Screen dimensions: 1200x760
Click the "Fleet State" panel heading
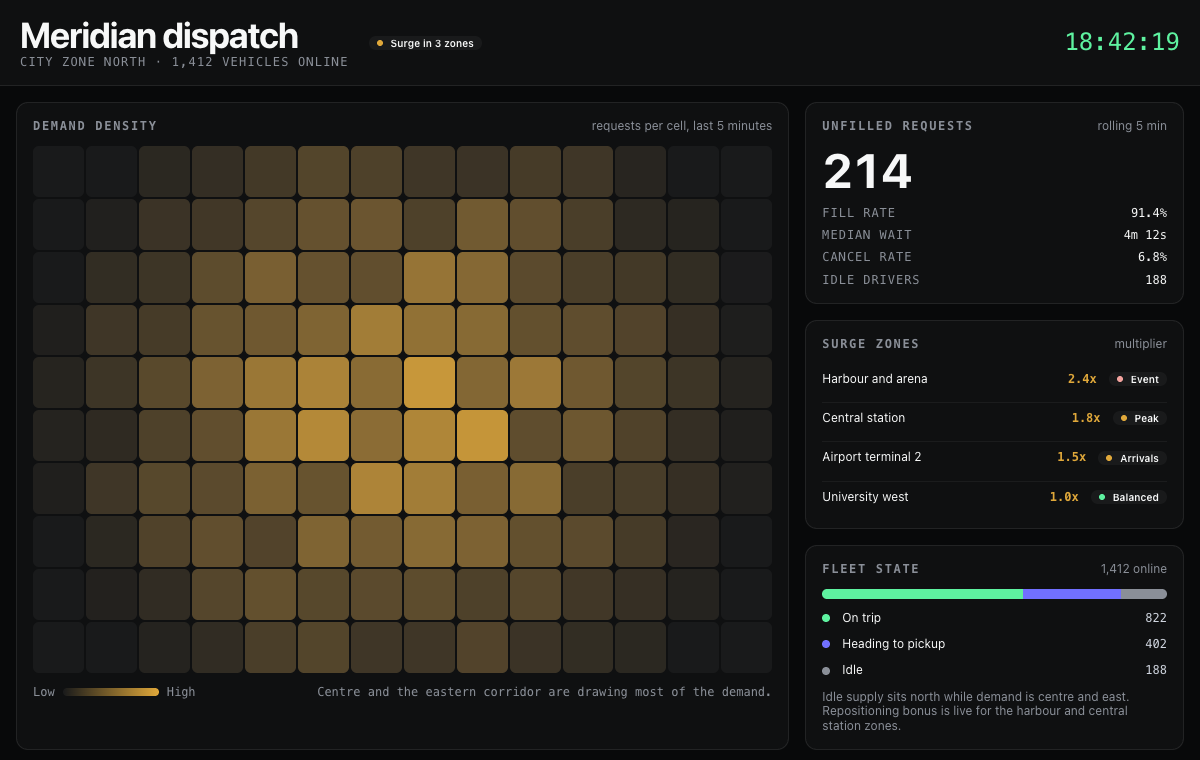click(871, 569)
